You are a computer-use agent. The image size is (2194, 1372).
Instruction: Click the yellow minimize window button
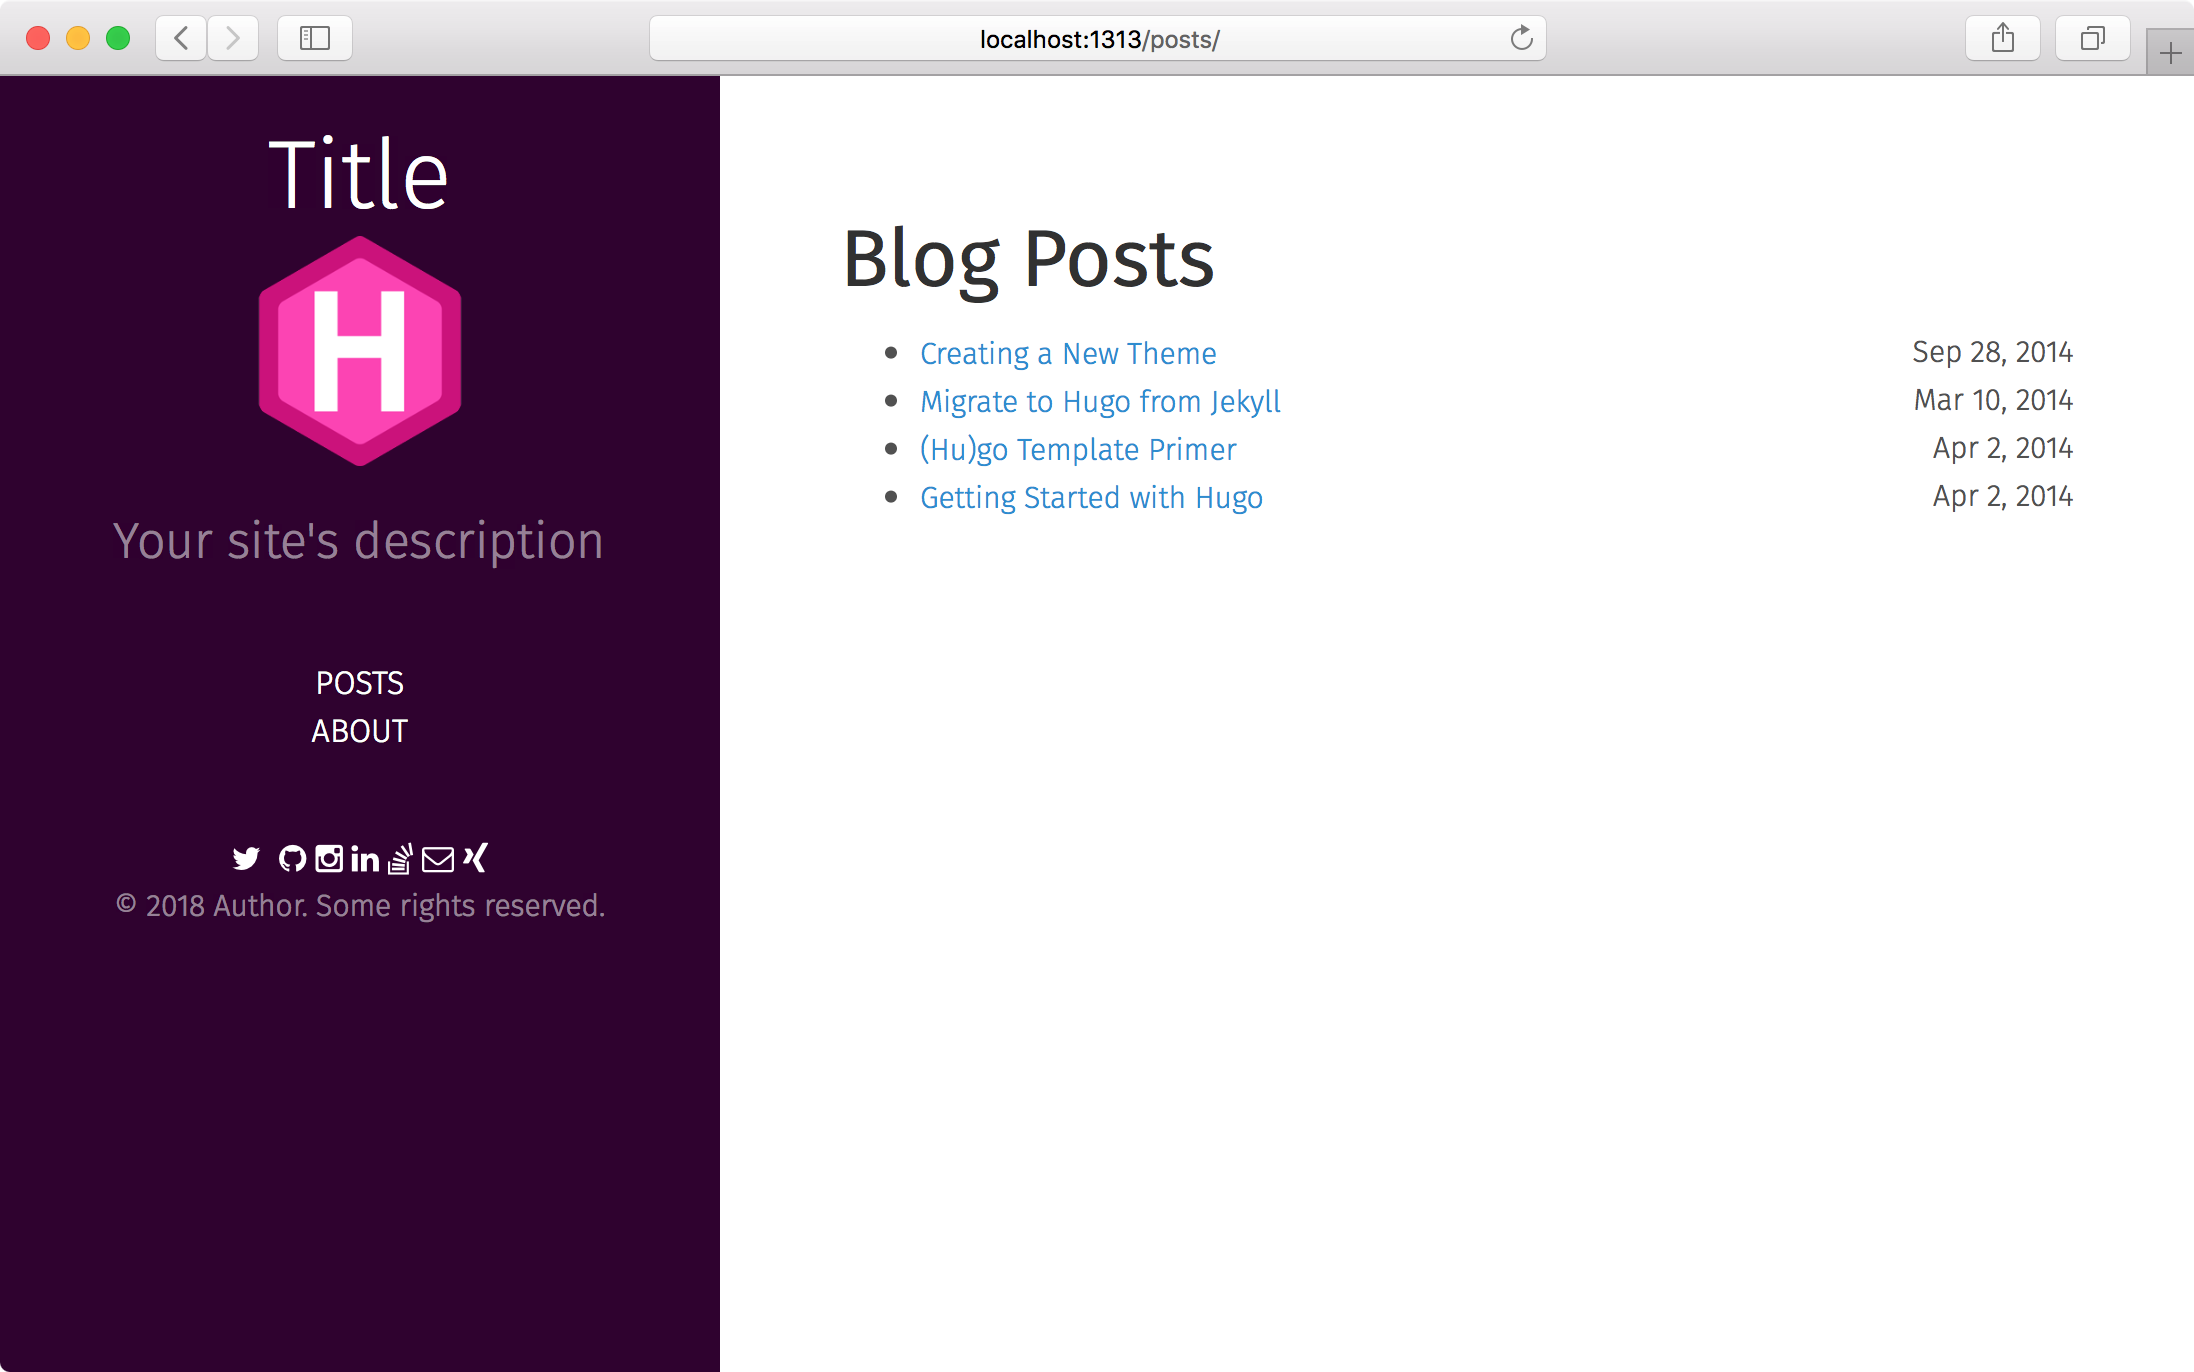click(x=78, y=38)
